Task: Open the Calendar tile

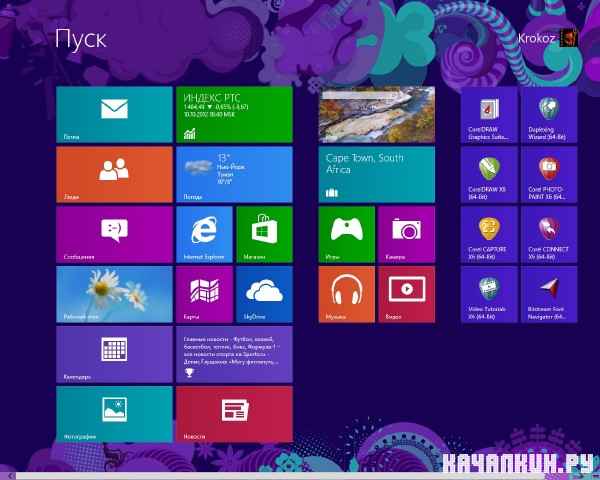Action: 114,354
